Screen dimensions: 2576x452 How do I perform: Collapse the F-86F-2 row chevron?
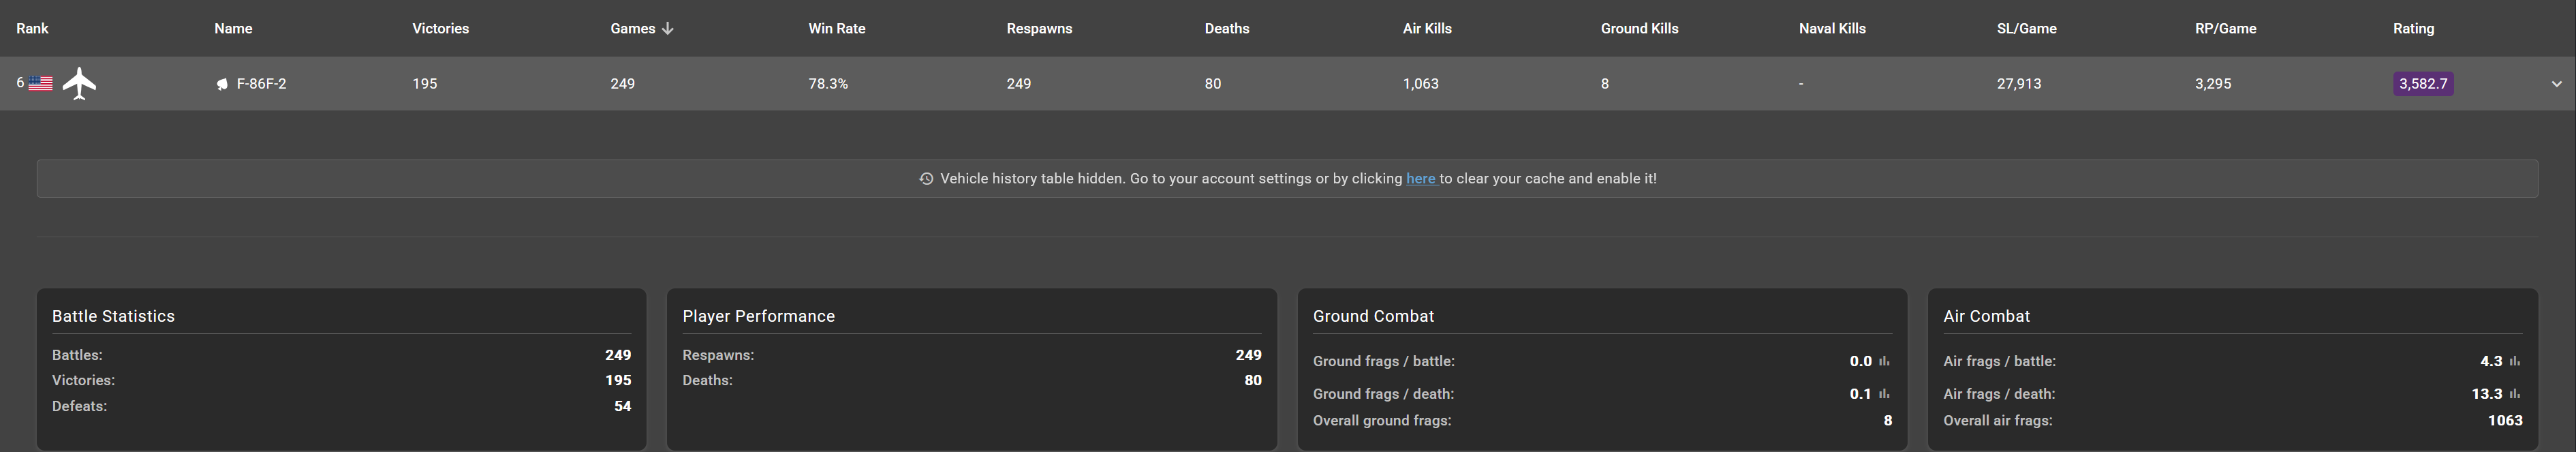(x=2556, y=84)
